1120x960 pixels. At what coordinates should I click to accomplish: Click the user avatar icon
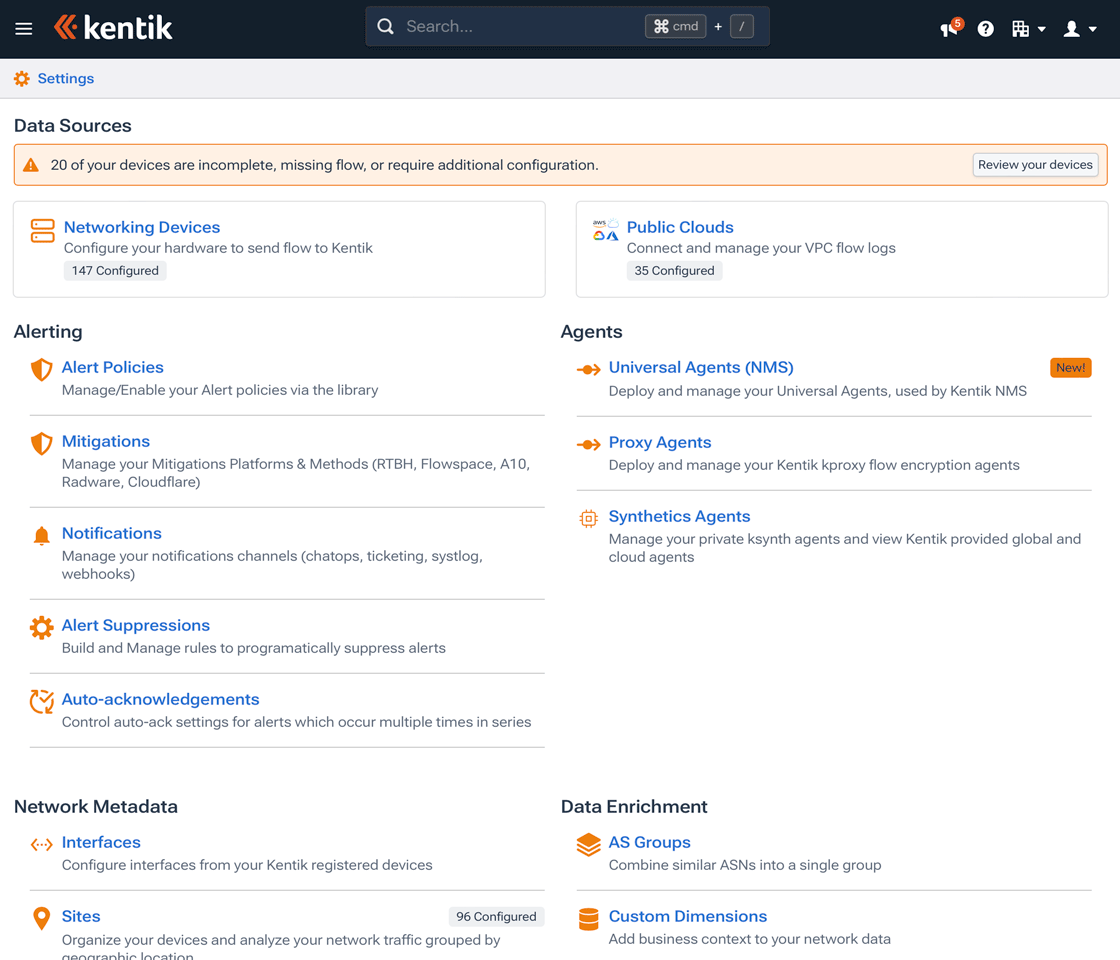tap(1073, 28)
